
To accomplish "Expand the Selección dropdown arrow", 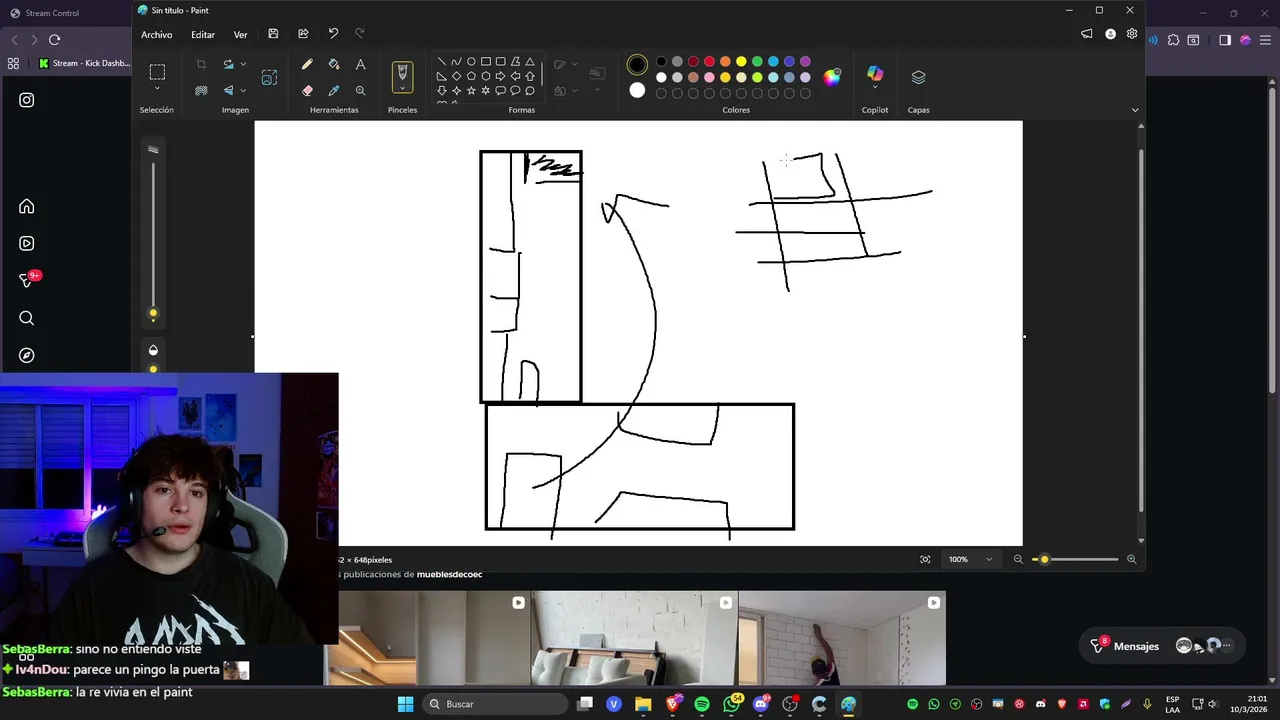I will [157, 89].
